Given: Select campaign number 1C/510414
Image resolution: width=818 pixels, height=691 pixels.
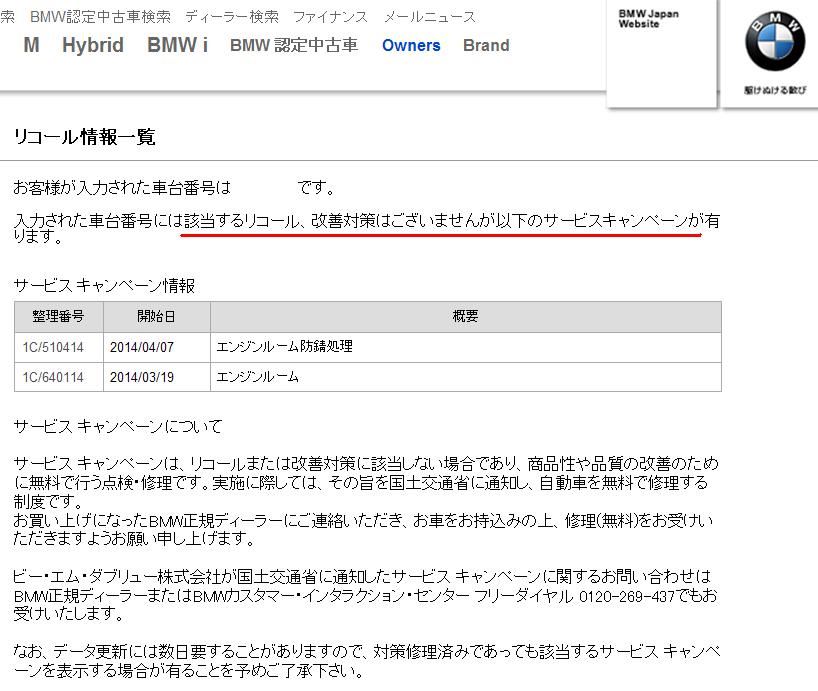Looking at the screenshot, I should [53, 347].
